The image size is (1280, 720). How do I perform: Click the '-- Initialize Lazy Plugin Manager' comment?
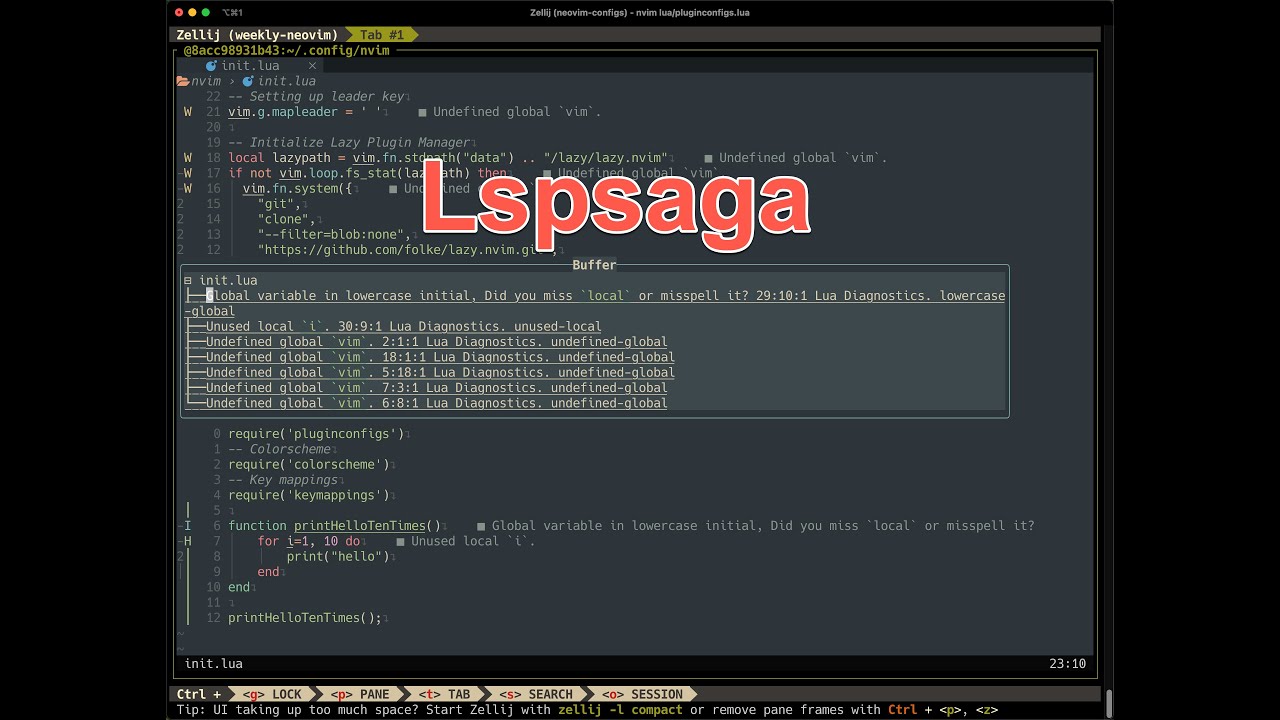pyautogui.click(x=349, y=143)
